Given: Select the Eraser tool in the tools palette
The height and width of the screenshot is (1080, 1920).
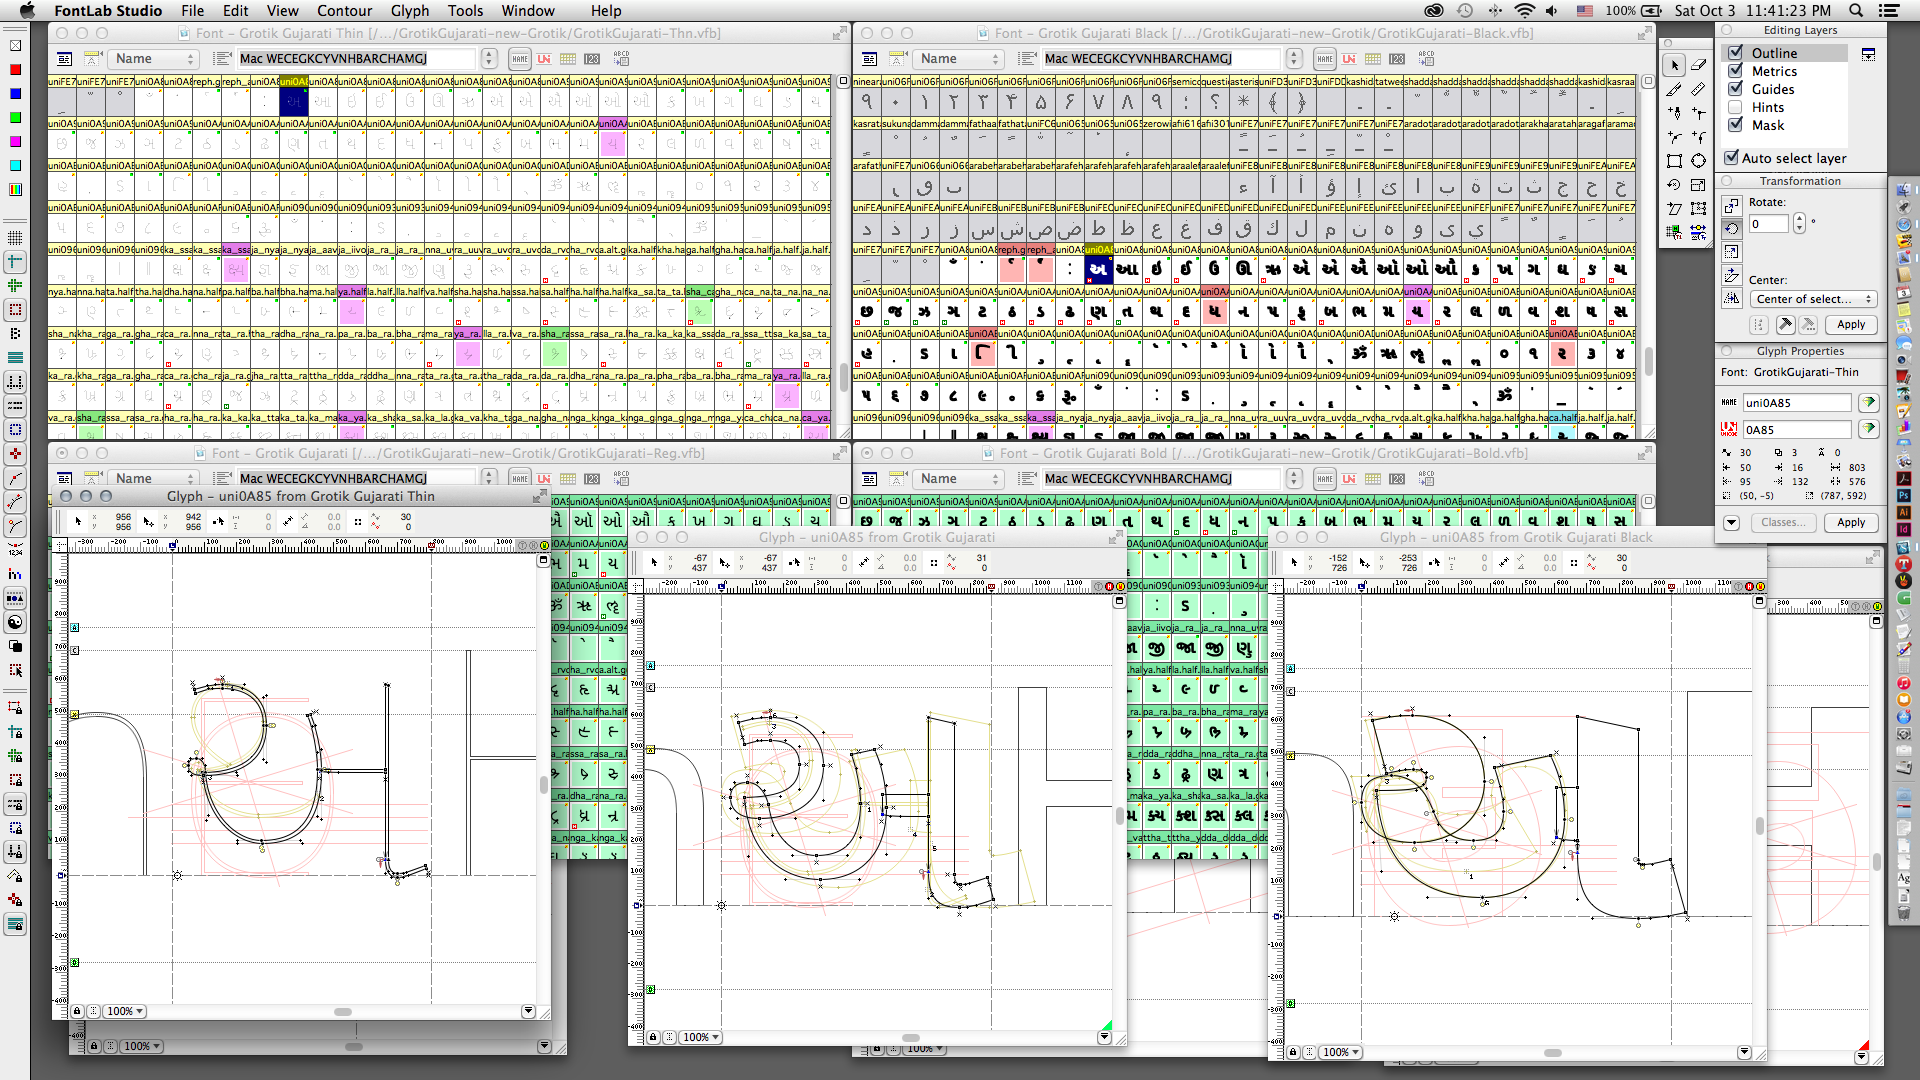Looking at the screenshot, I should click(x=1698, y=66).
